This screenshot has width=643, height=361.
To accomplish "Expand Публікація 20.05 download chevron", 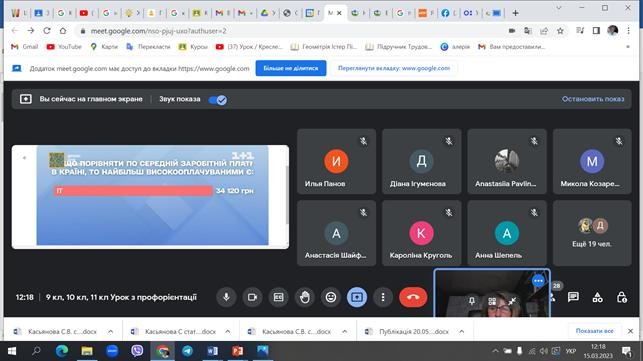I will click(462, 331).
